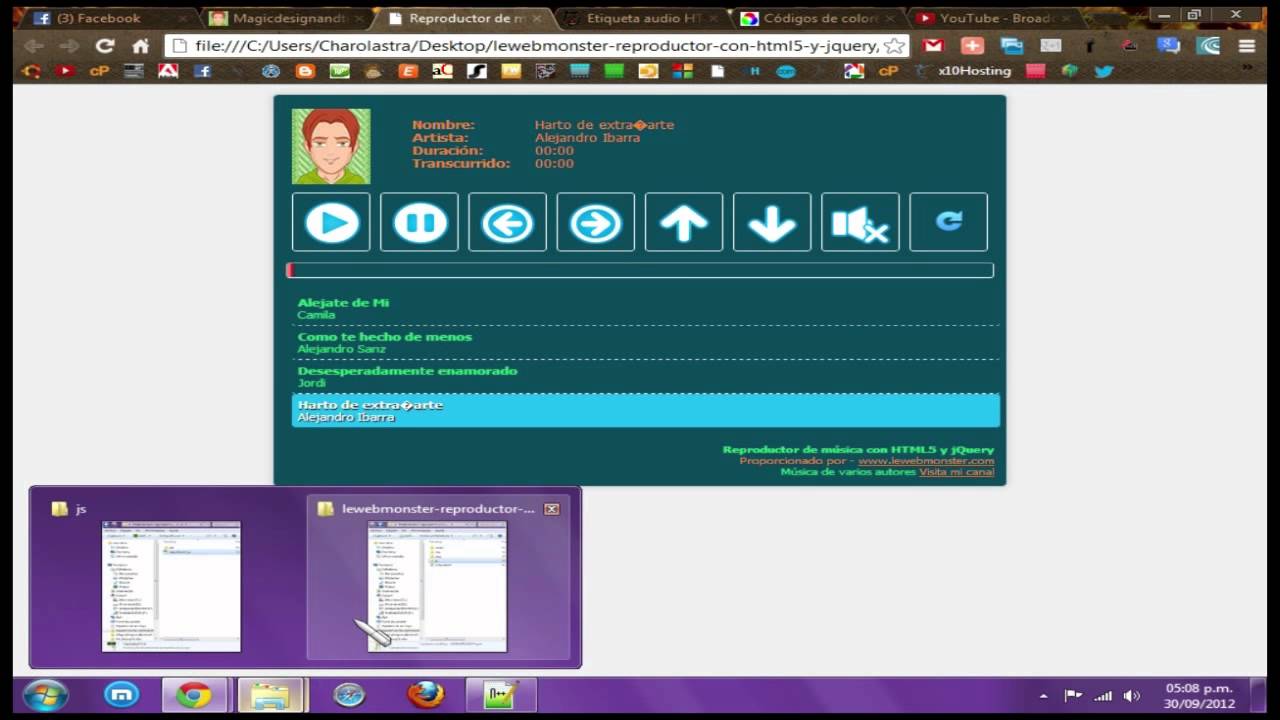Pause the song with the pause button
1280x720 pixels.
pos(419,222)
